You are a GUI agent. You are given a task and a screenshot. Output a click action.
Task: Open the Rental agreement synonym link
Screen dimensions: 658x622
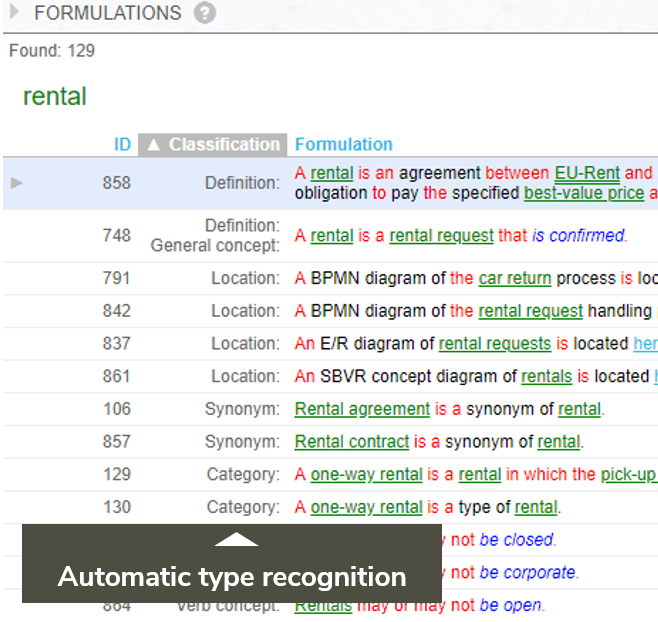(x=362, y=409)
